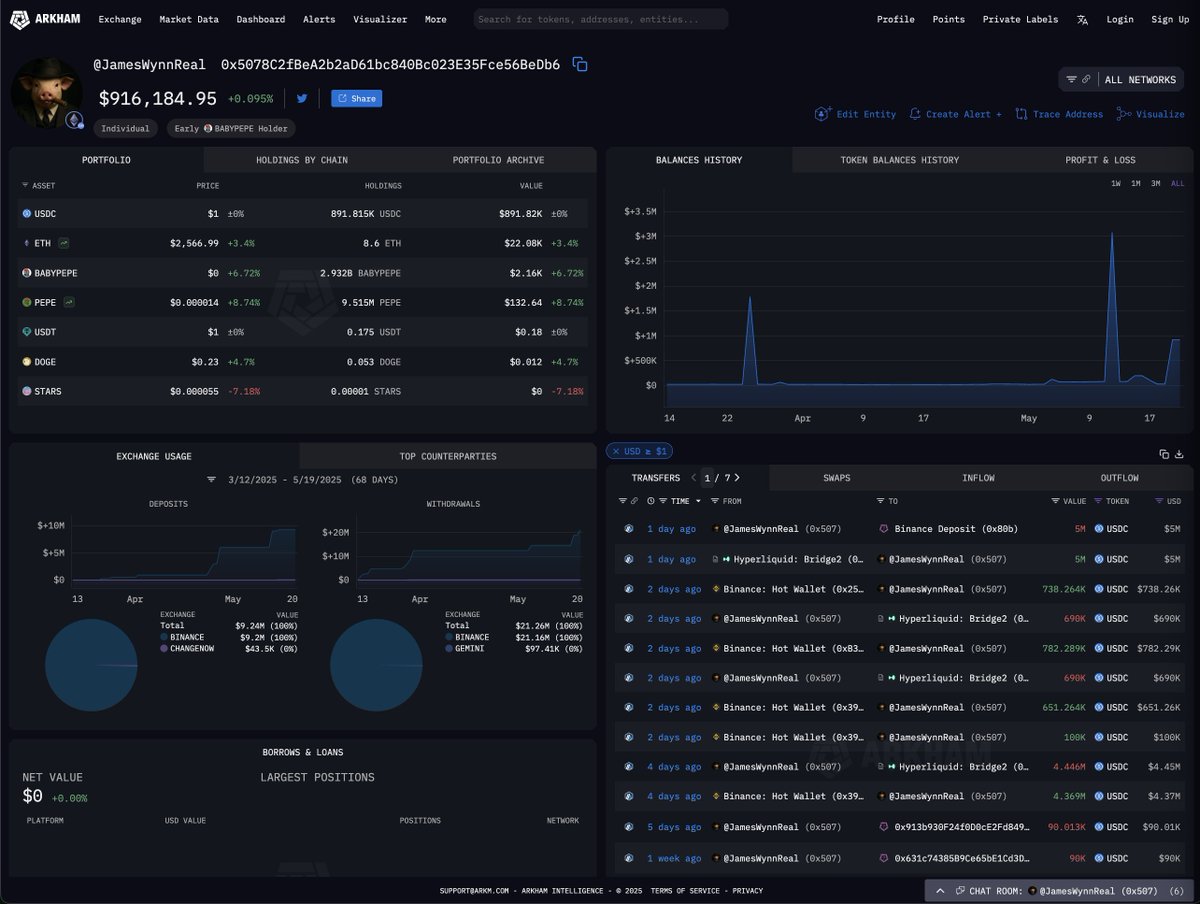1200x904 pixels.
Task: Click the language translate icon
Action: pyautogui.click(x=1082, y=19)
